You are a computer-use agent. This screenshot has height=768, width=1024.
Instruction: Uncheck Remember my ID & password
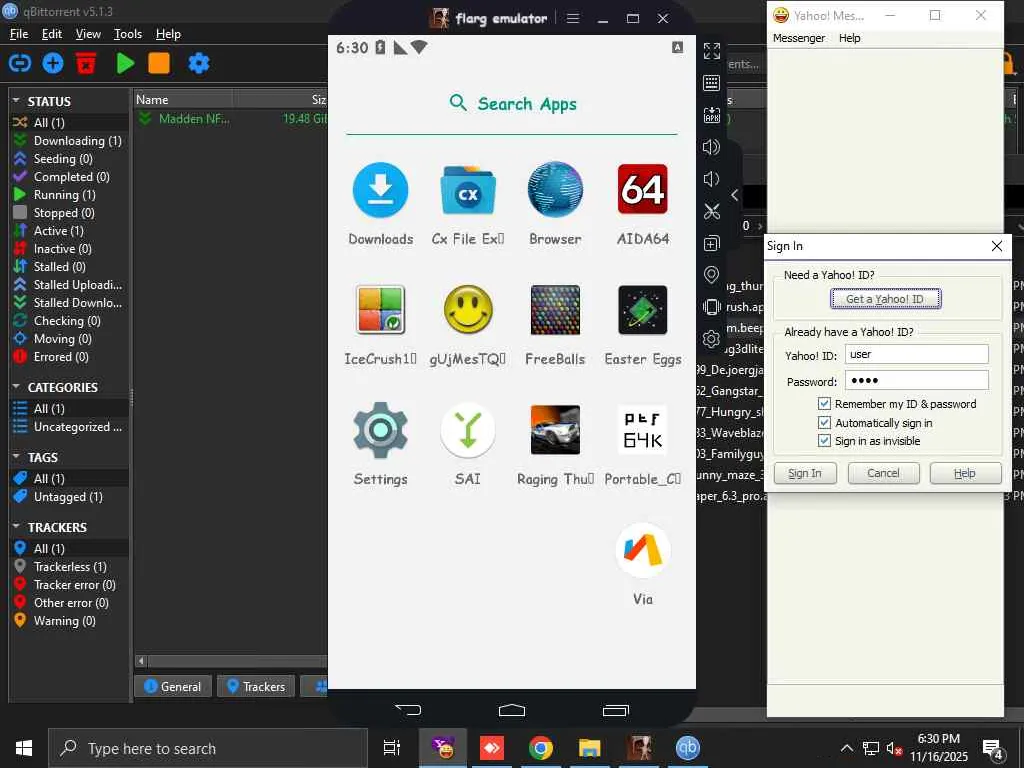[x=824, y=404]
